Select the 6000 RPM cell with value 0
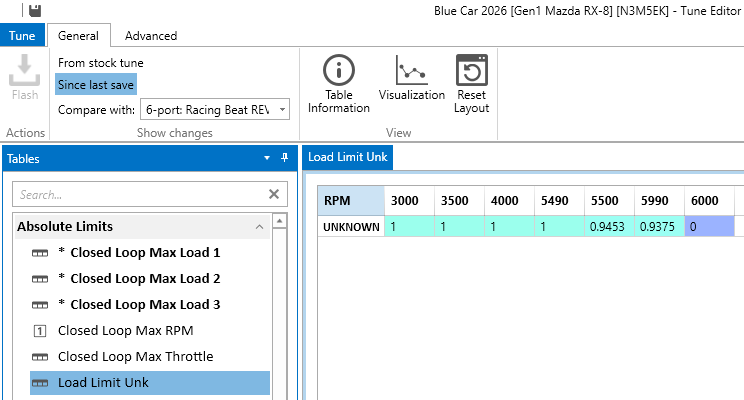744x400 pixels. (709, 227)
